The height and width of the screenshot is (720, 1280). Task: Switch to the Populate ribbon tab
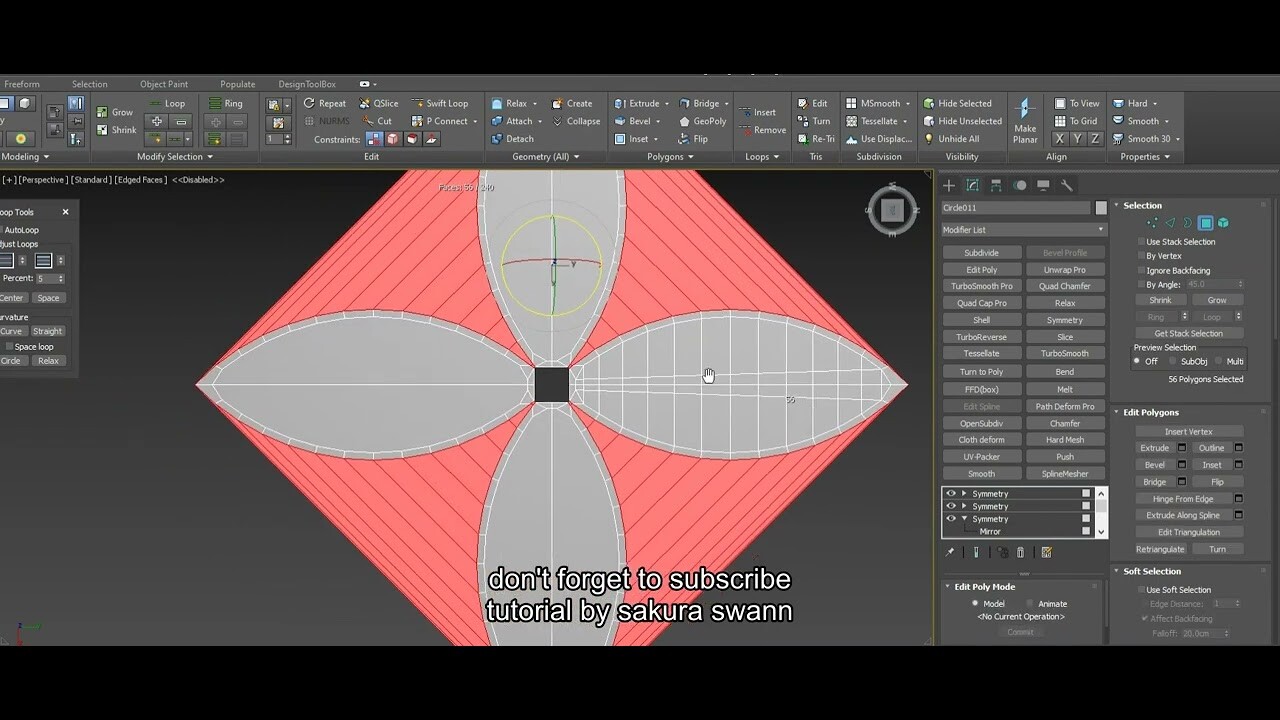237,84
